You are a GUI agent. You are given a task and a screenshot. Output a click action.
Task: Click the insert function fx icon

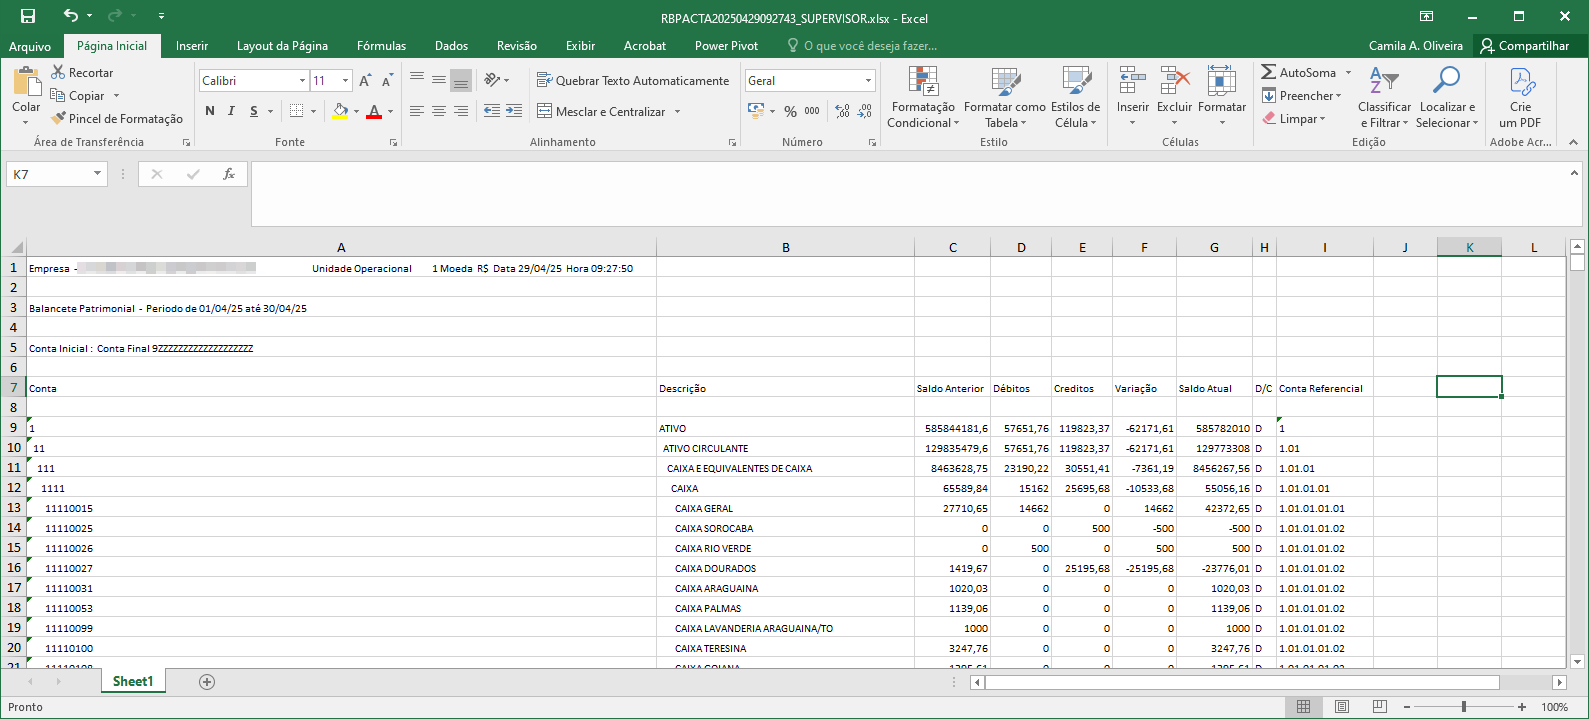click(x=229, y=174)
